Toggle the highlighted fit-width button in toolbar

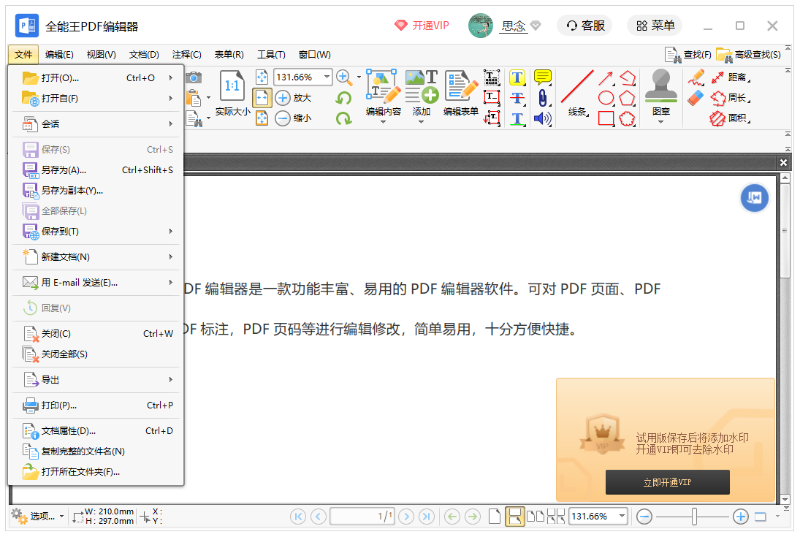262,98
